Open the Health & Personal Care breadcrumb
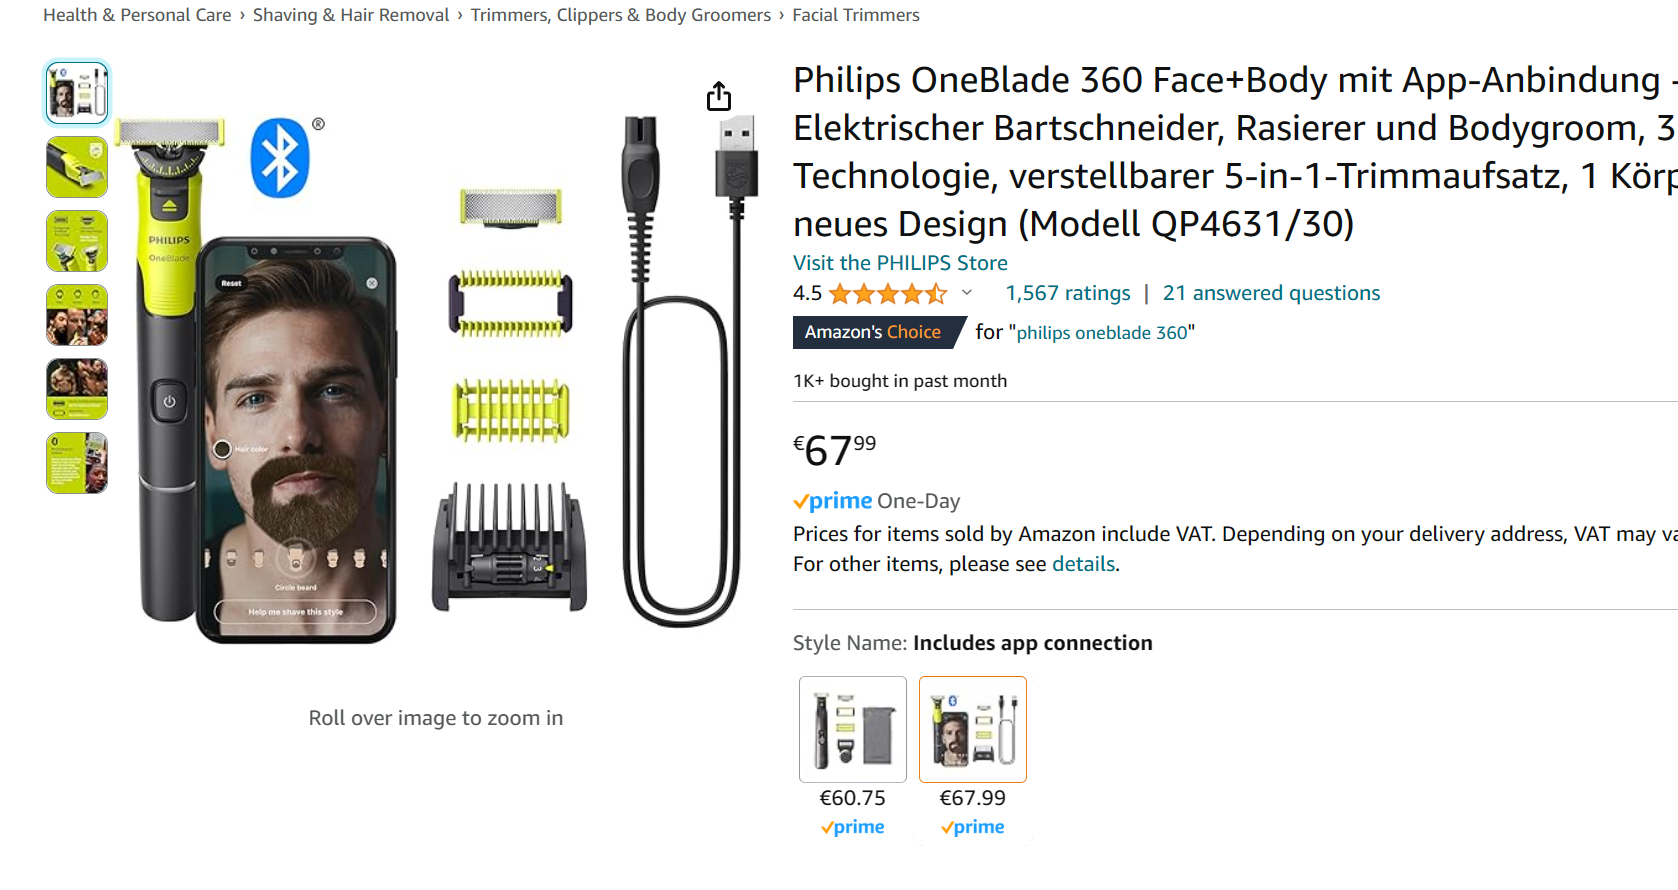The height and width of the screenshot is (890, 1678). [x=137, y=15]
